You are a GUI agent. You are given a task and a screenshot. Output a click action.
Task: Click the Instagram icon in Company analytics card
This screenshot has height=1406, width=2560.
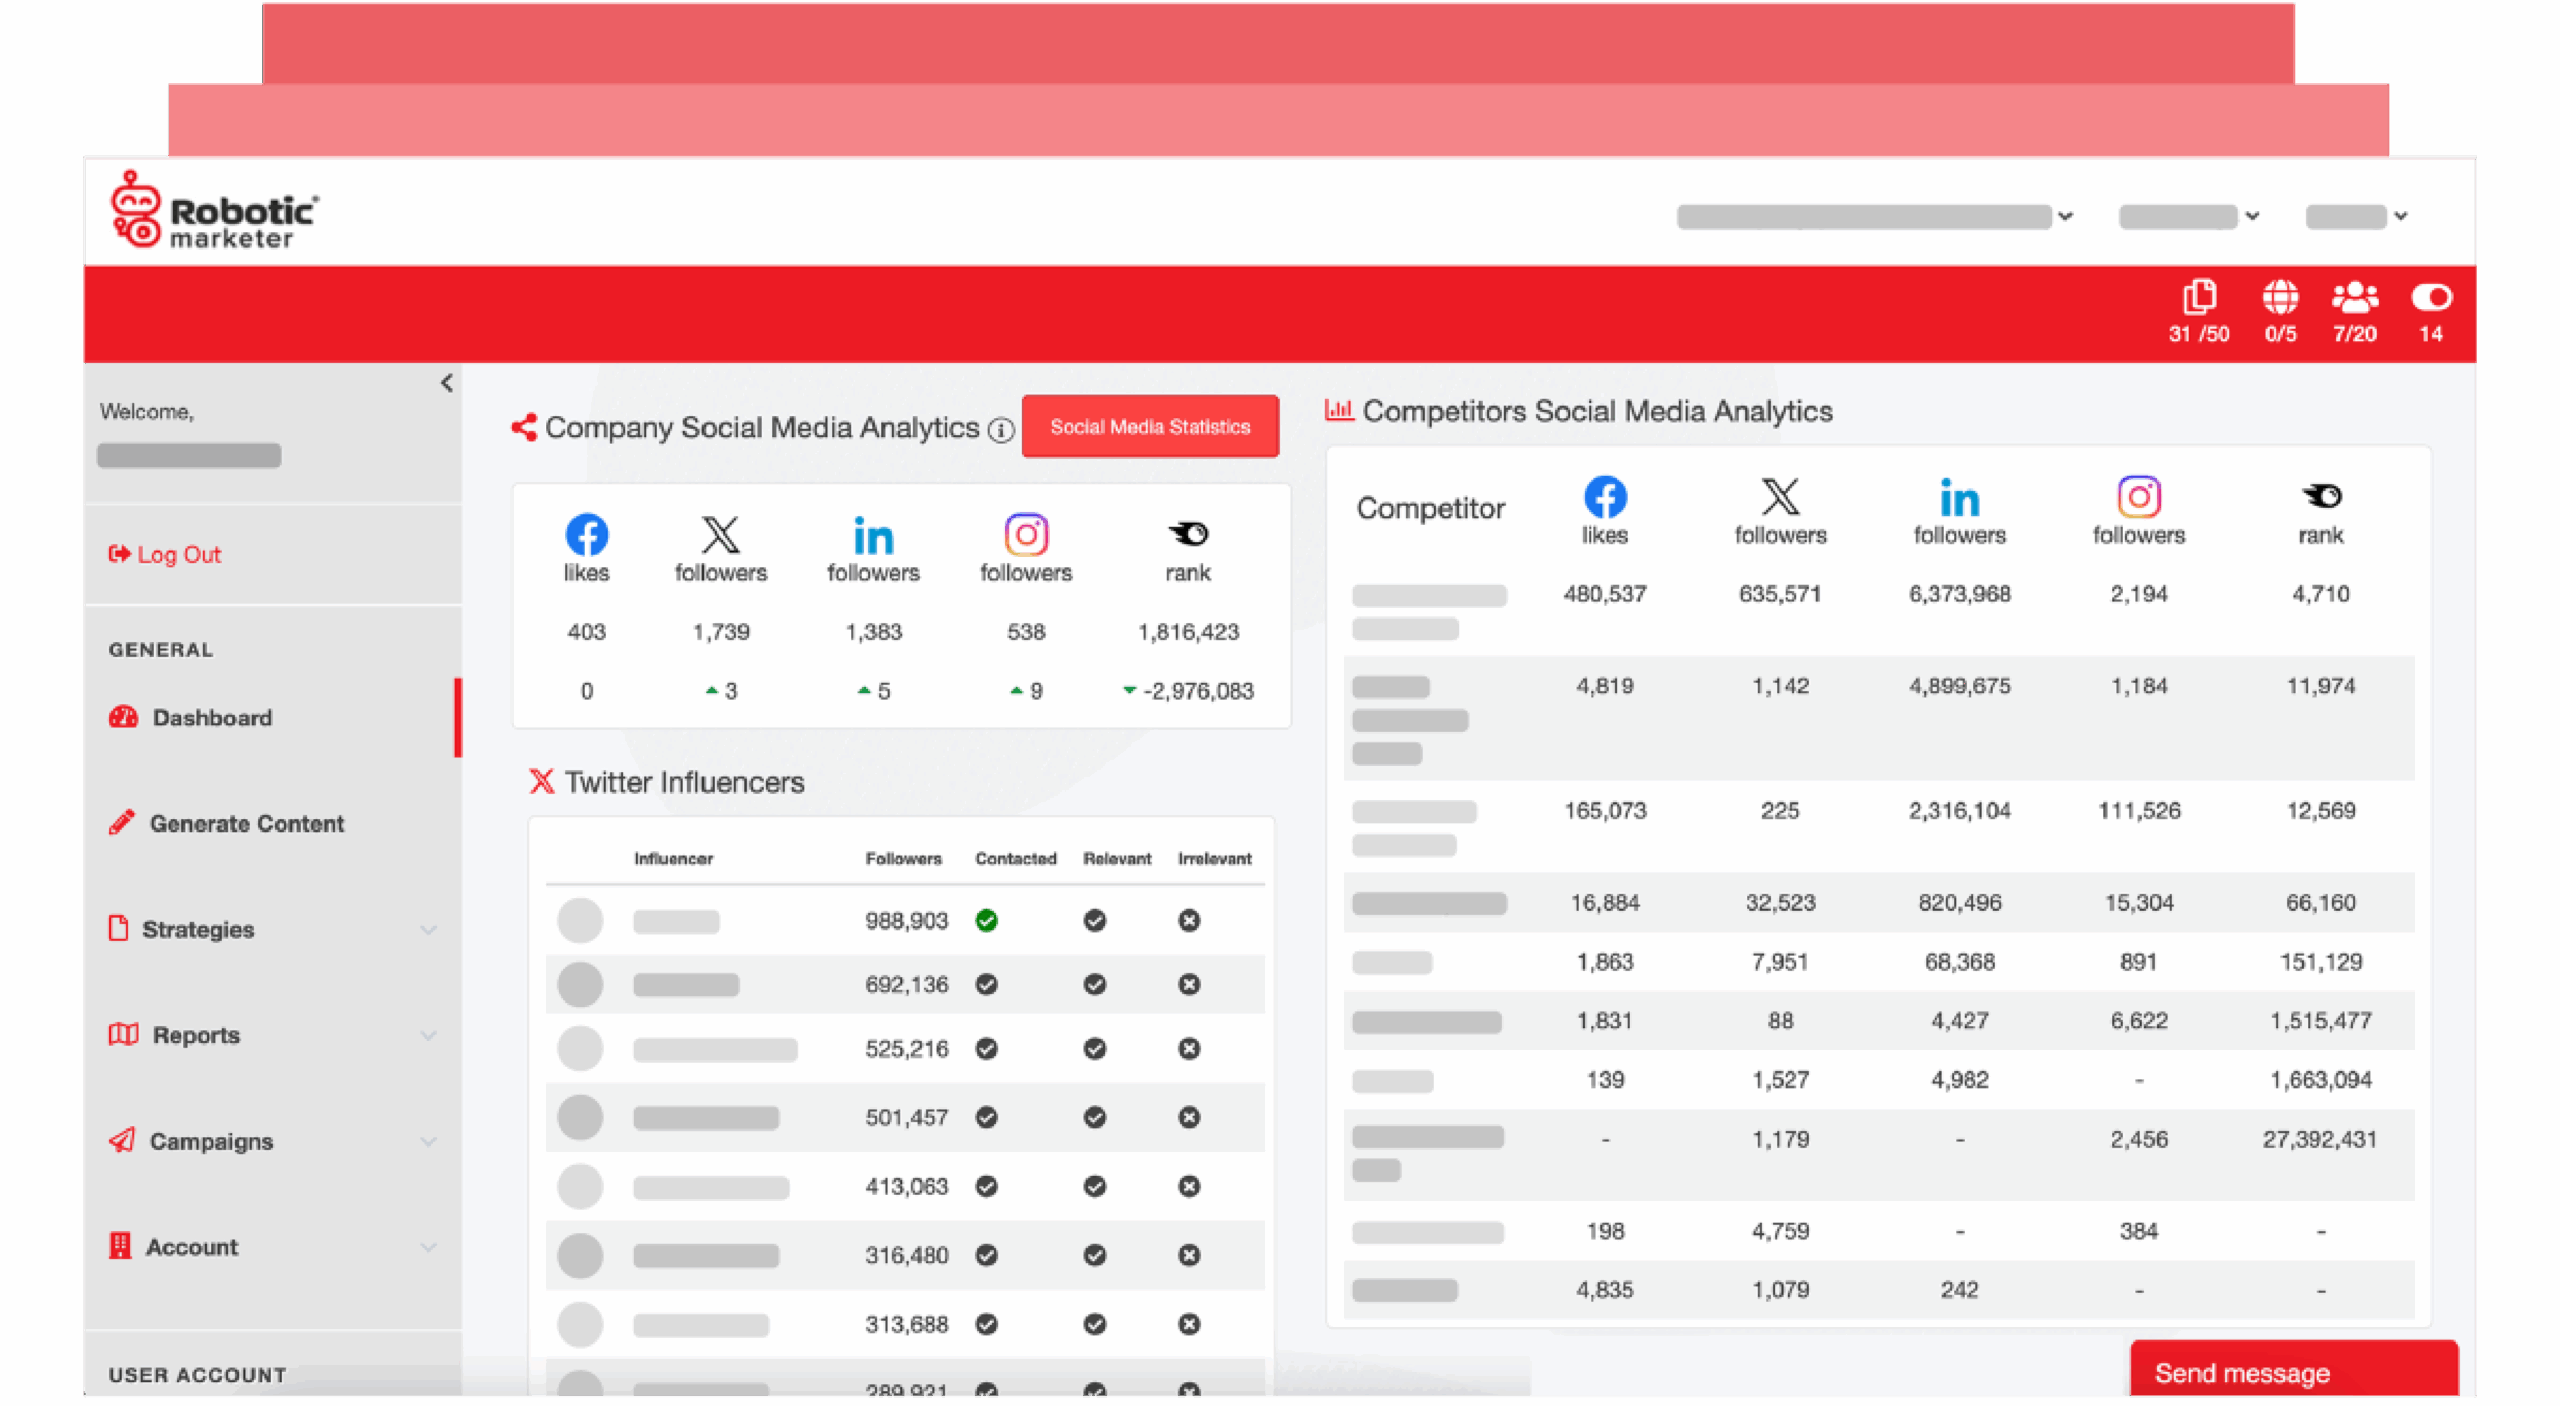[1026, 535]
